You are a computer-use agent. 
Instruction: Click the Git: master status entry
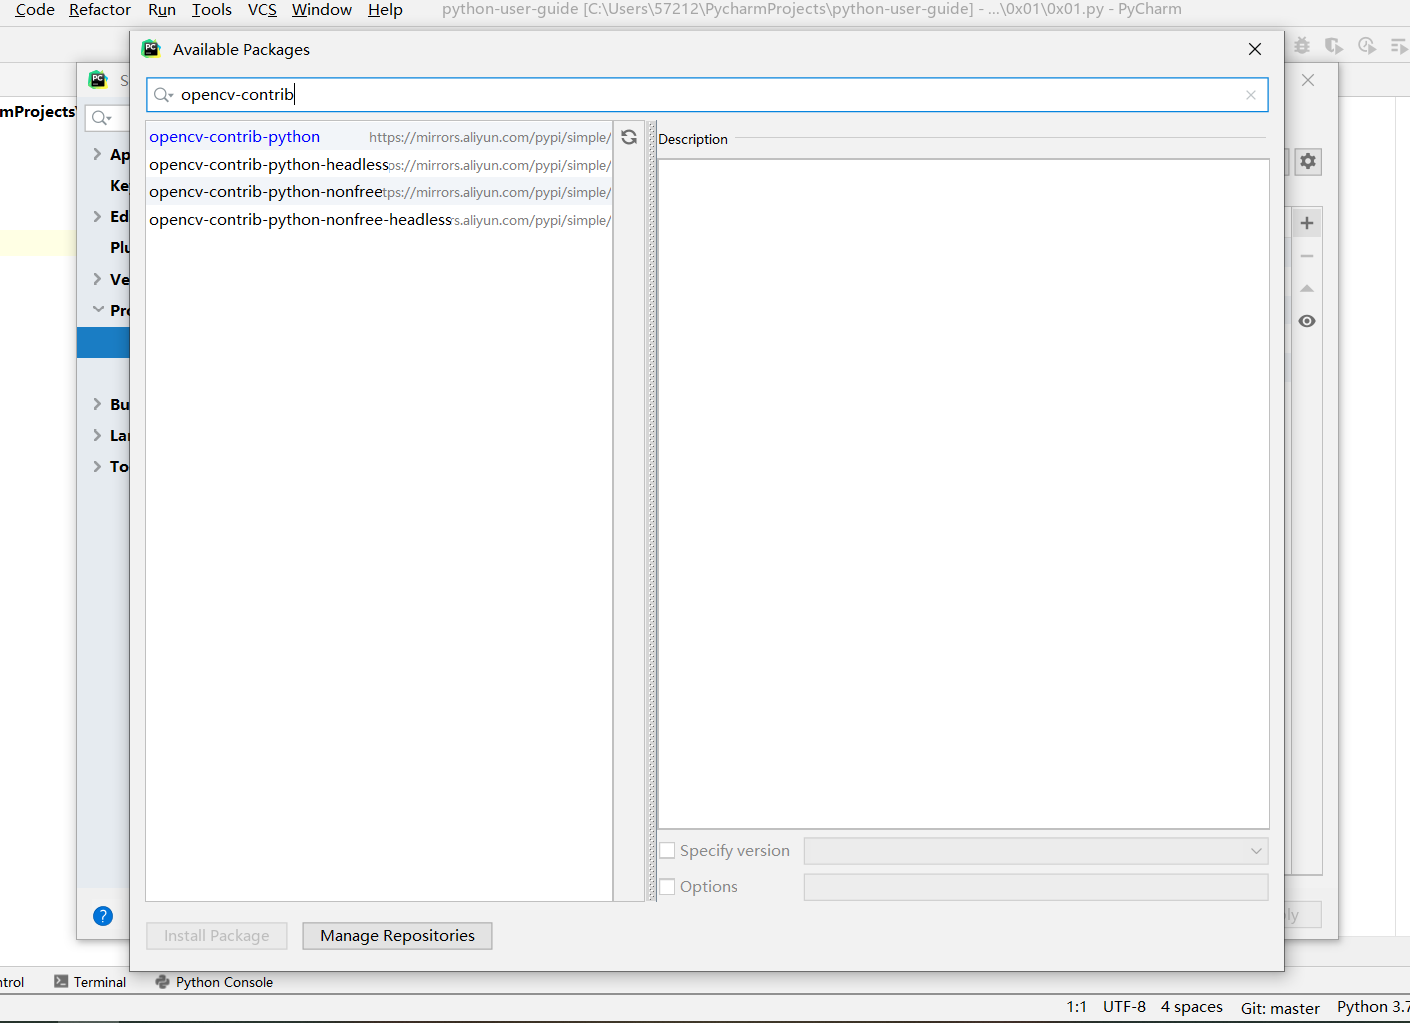(1280, 1008)
